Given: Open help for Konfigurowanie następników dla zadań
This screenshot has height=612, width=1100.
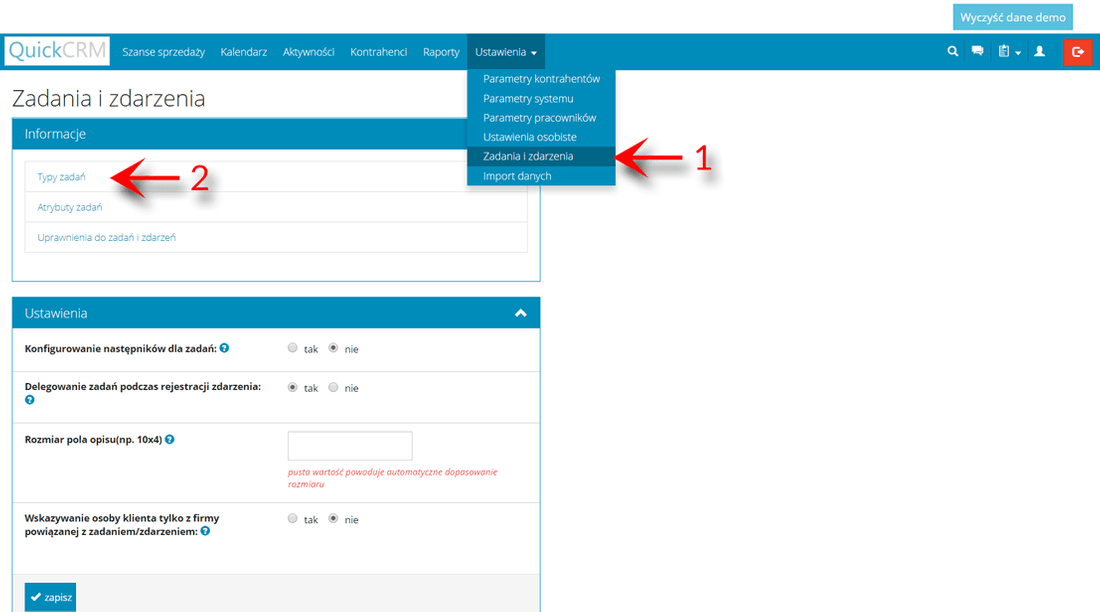Looking at the screenshot, I should (x=224, y=347).
